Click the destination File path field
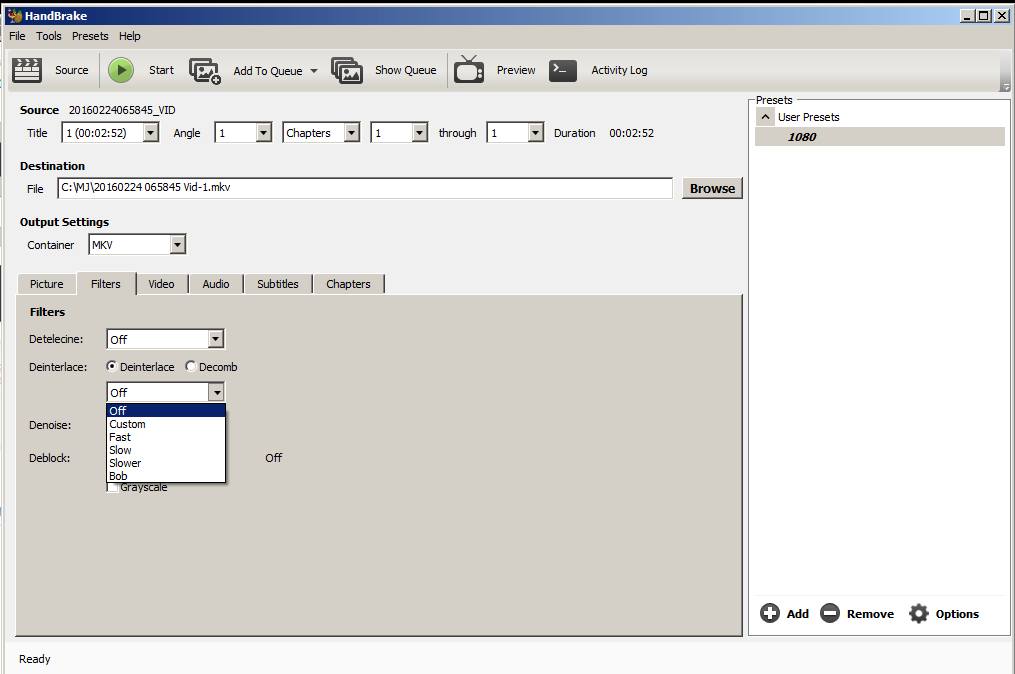Viewport: 1015px width, 674px height. [365, 188]
